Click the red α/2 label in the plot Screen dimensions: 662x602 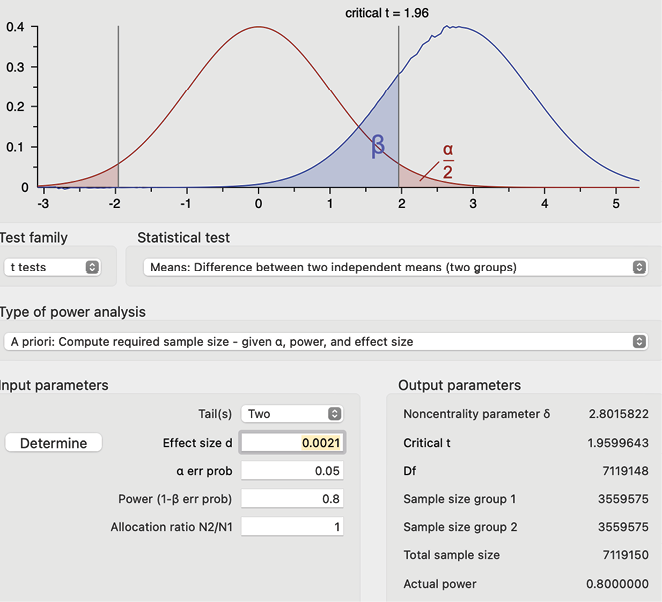[448, 160]
